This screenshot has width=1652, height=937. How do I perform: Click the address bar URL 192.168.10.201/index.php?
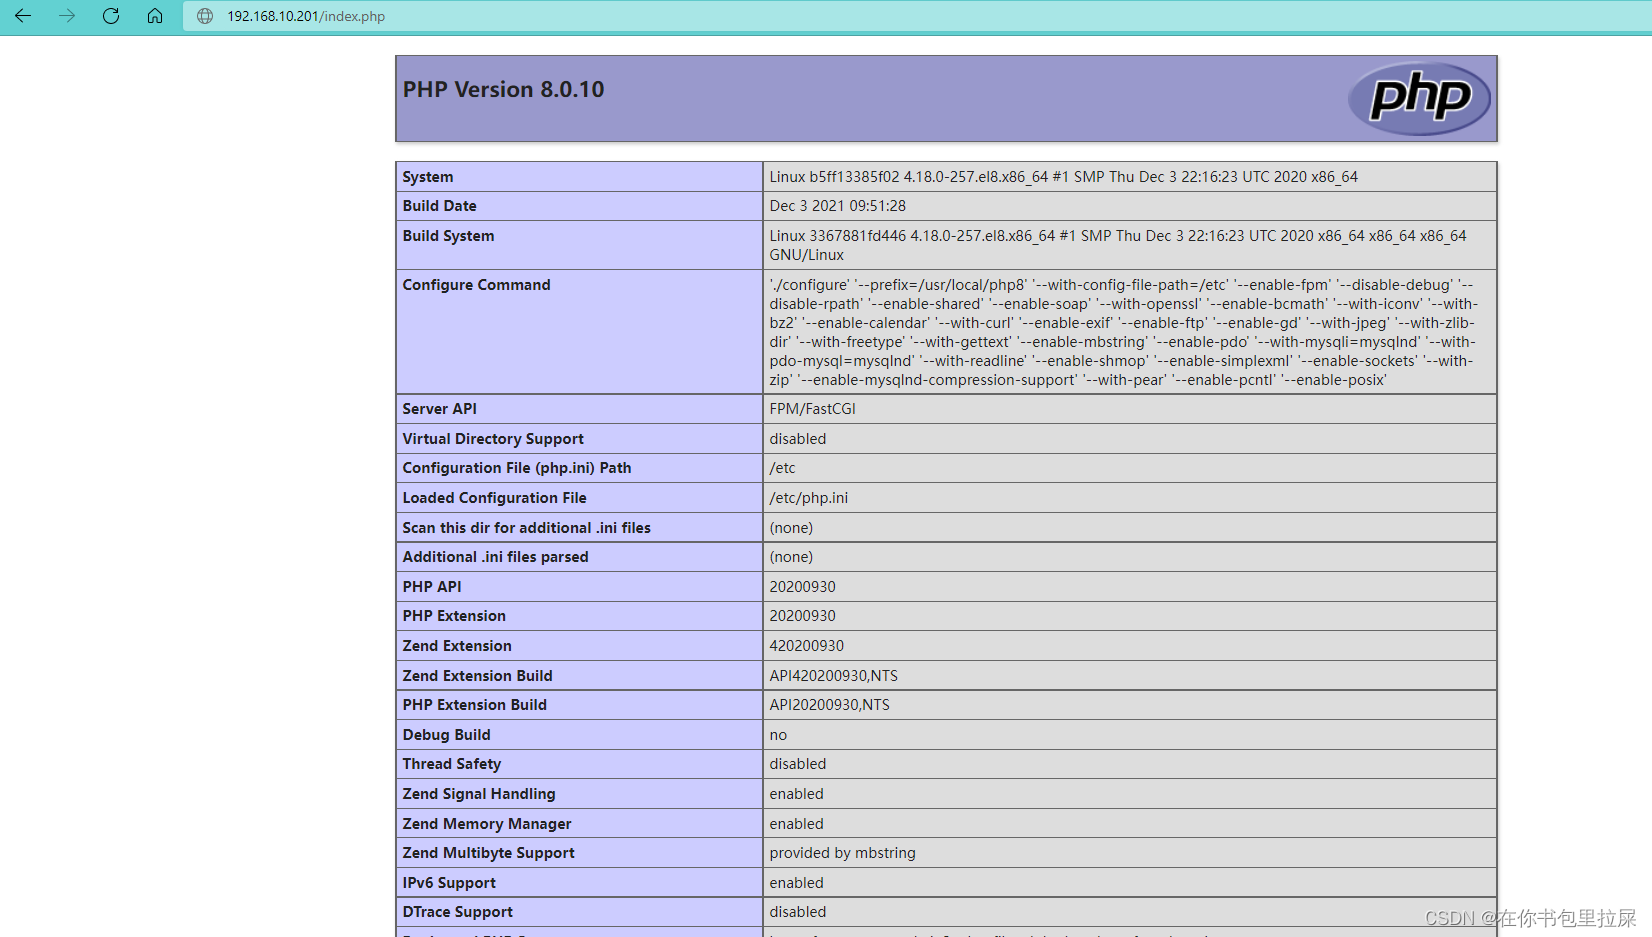tap(306, 16)
